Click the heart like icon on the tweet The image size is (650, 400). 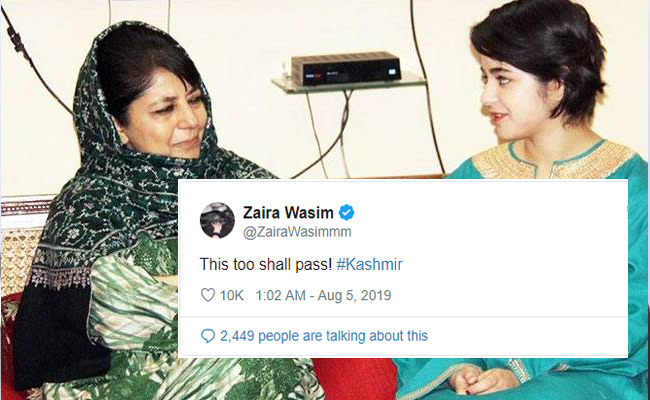tap(208, 295)
